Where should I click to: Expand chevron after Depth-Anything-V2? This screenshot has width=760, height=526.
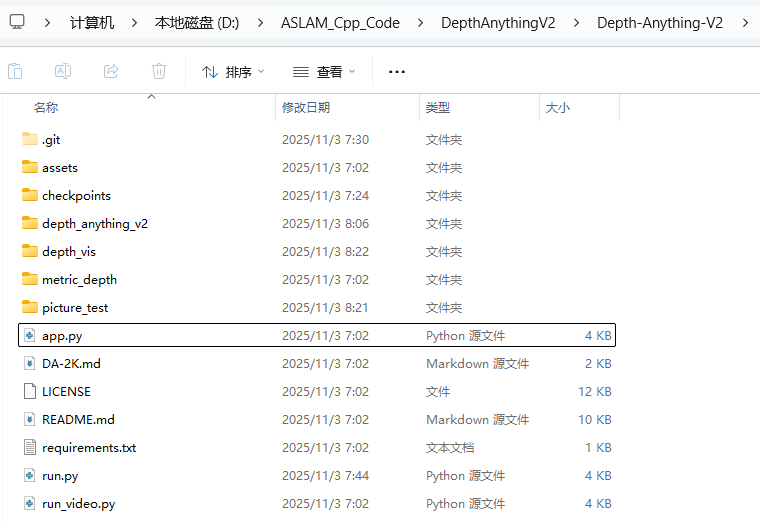point(745,22)
